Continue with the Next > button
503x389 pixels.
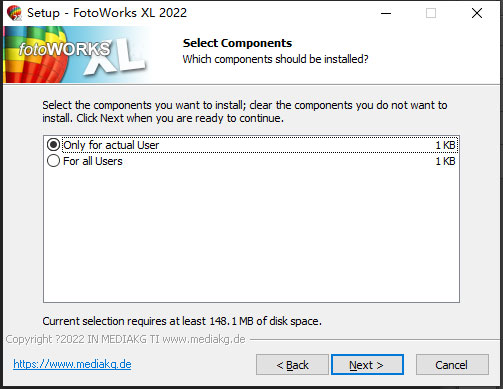pos(367,365)
